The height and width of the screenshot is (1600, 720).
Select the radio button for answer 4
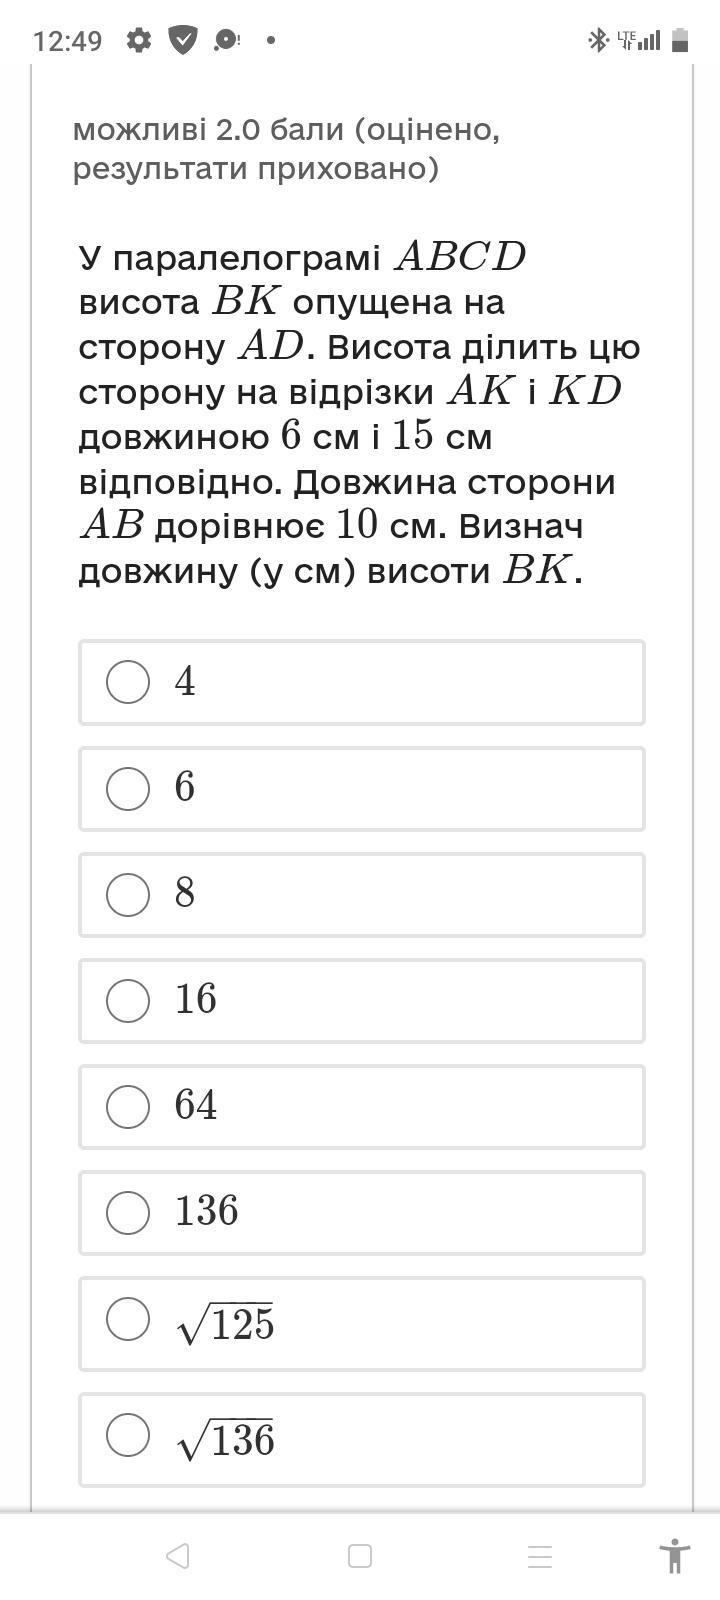pyautogui.click(x=128, y=682)
